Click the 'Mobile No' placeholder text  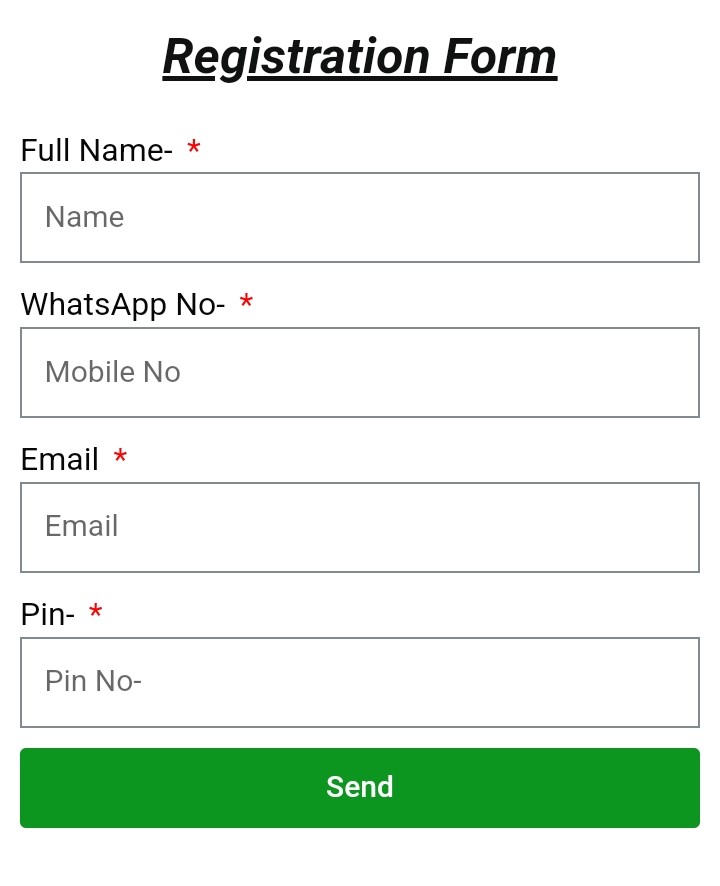(113, 372)
